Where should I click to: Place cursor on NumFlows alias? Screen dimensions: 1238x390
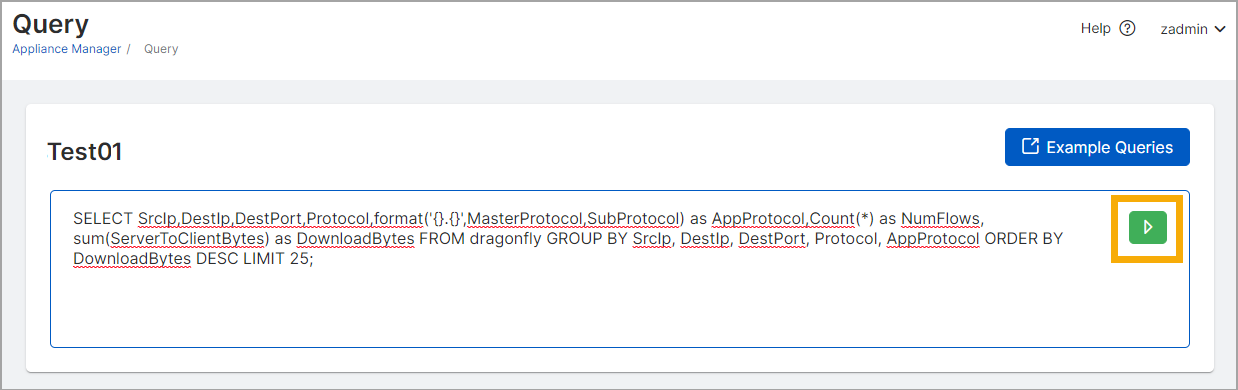point(944,218)
